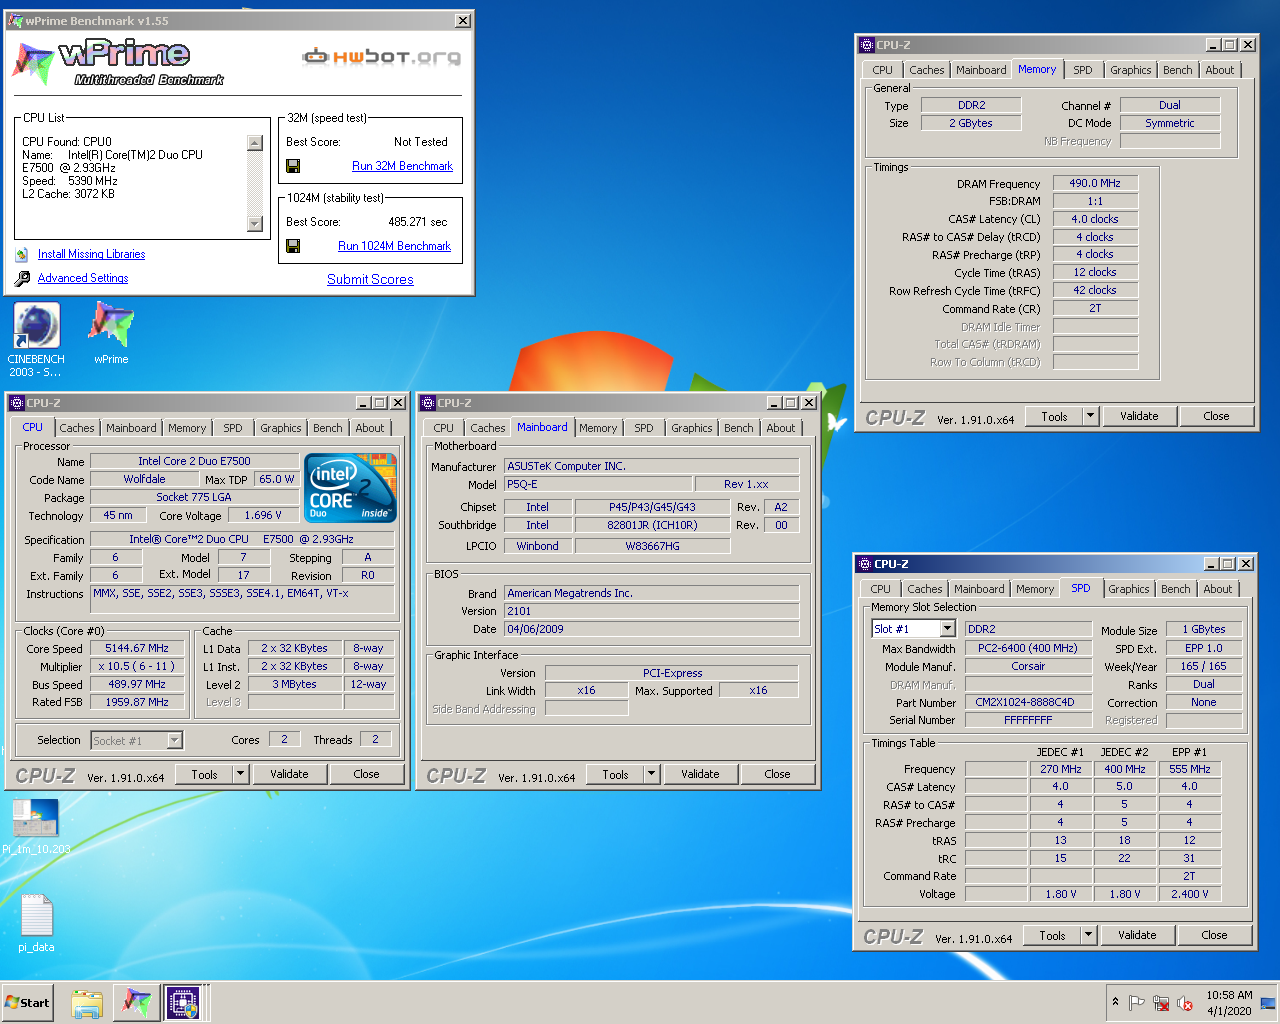
Task: Click the Tools button in CPU window
Action: coord(204,774)
